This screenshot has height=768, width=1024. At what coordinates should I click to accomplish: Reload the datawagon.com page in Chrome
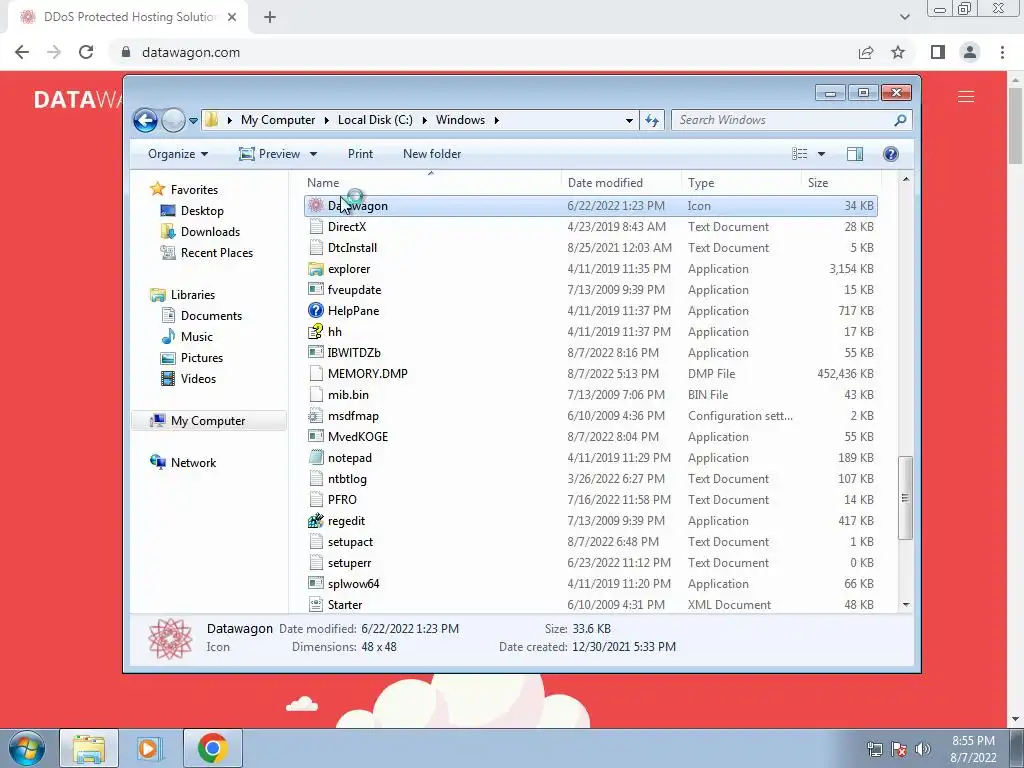(86, 52)
